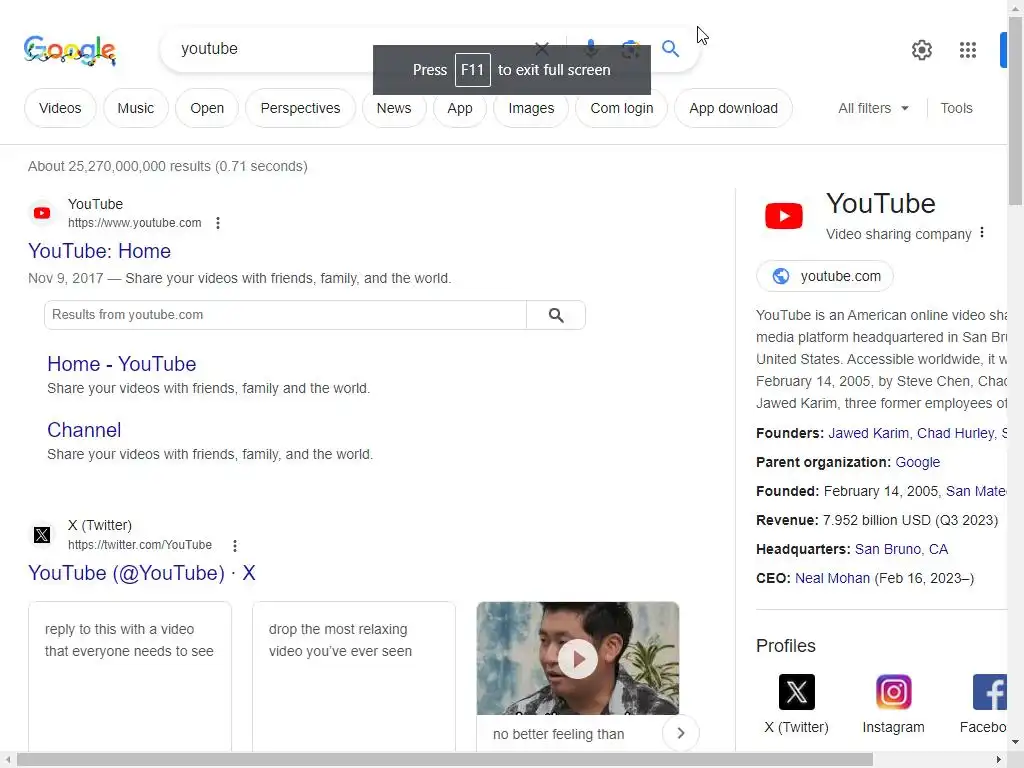The width and height of the screenshot is (1024, 768).
Task: Click https://twitter.com/YouTube URL text
Action: pos(140,545)
